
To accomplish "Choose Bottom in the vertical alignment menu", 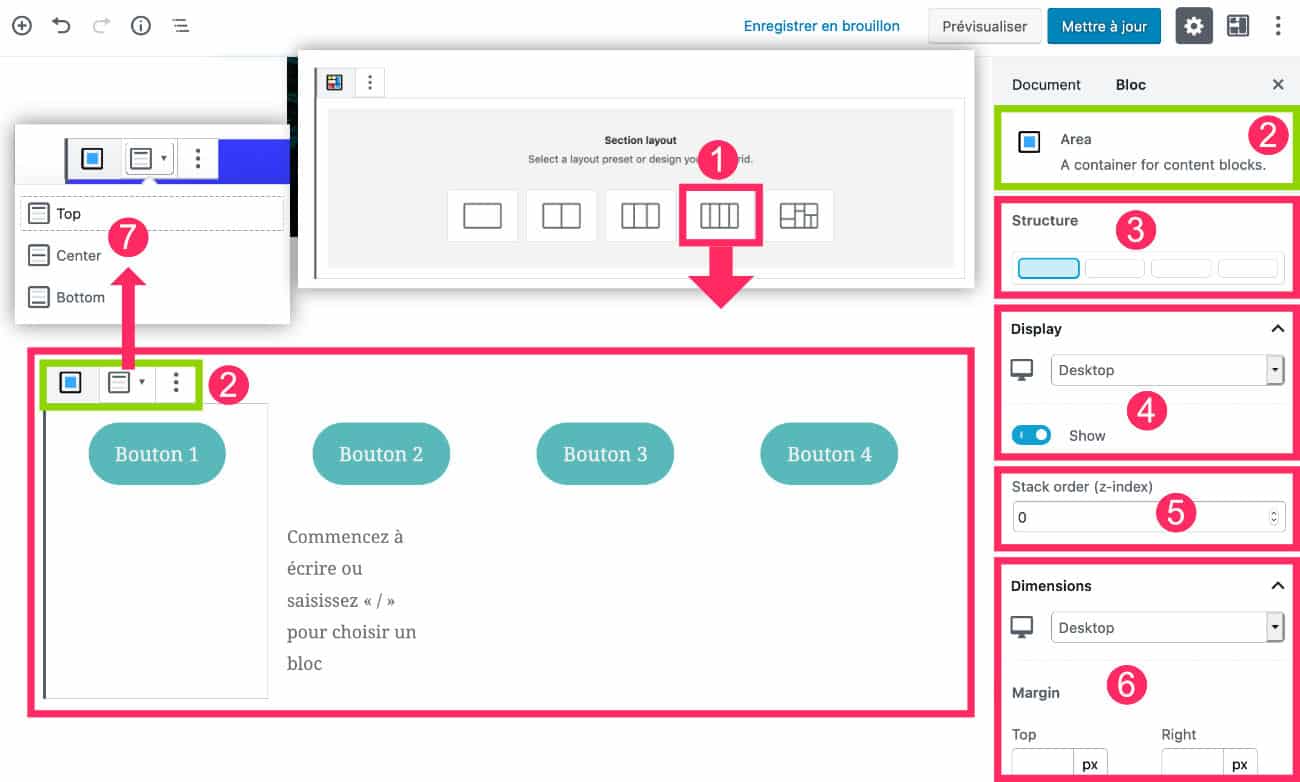I will pos(80,297).
